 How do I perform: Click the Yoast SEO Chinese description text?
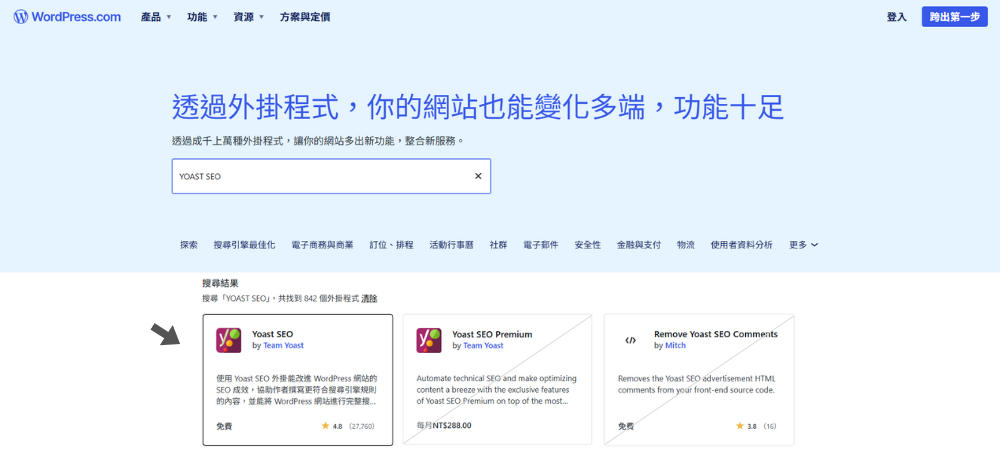click(297, 390)
